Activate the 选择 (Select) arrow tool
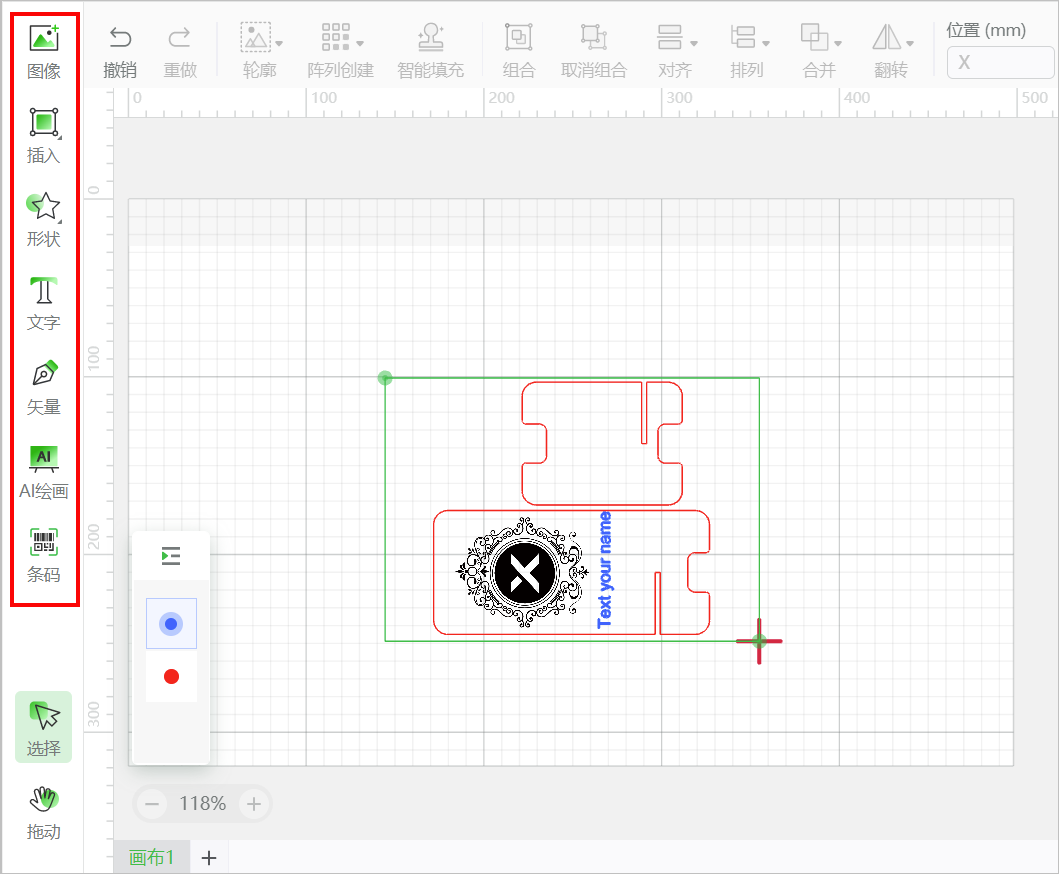This screenshot has height=874, width=1059. [44, 727]
